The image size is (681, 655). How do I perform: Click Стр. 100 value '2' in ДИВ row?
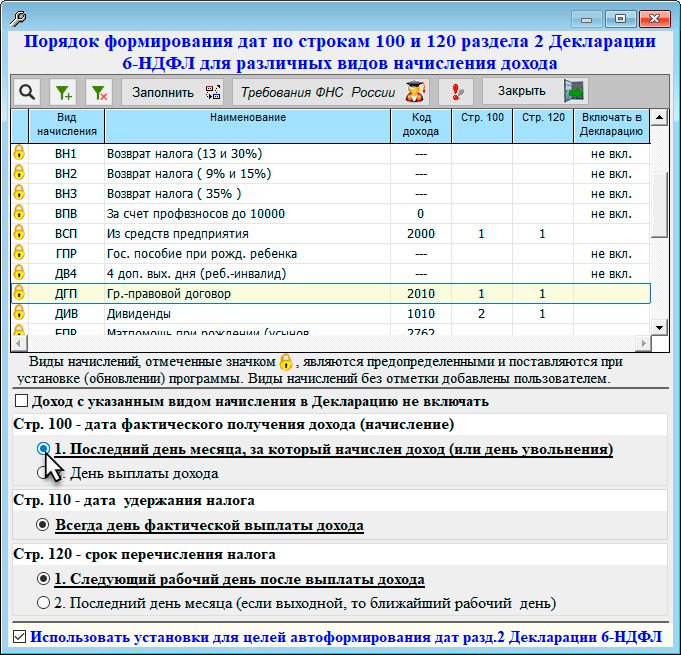click(x=482, y=314)
